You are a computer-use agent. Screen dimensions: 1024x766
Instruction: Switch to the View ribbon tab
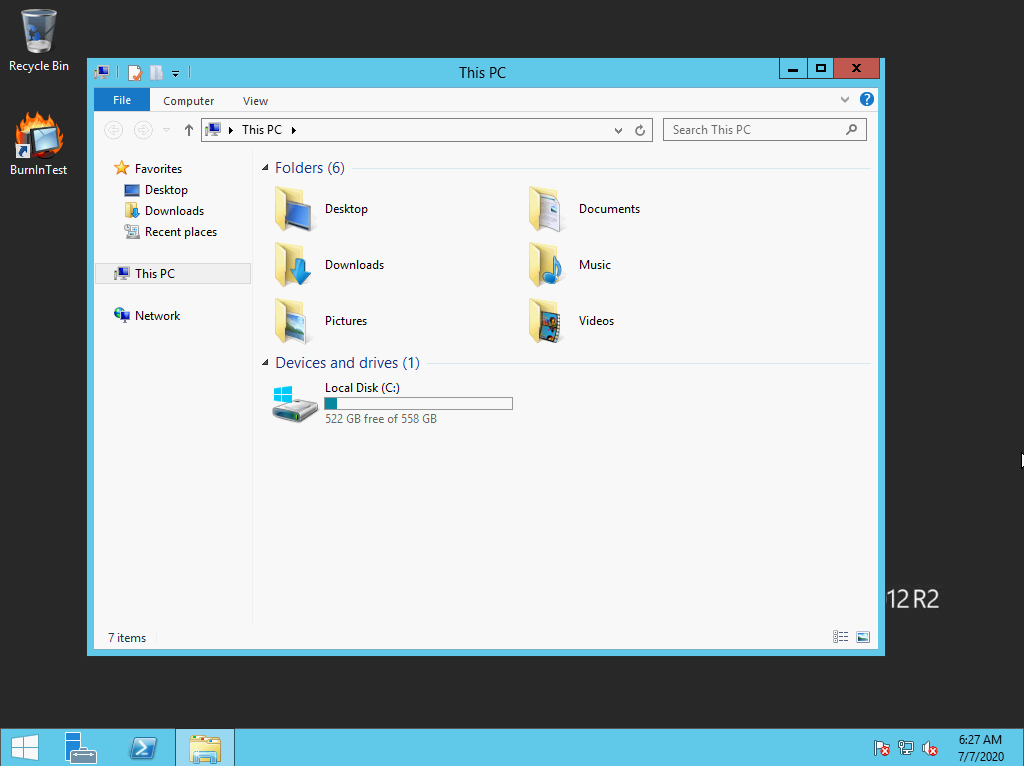pyautogui.click(x=255, y=101)
